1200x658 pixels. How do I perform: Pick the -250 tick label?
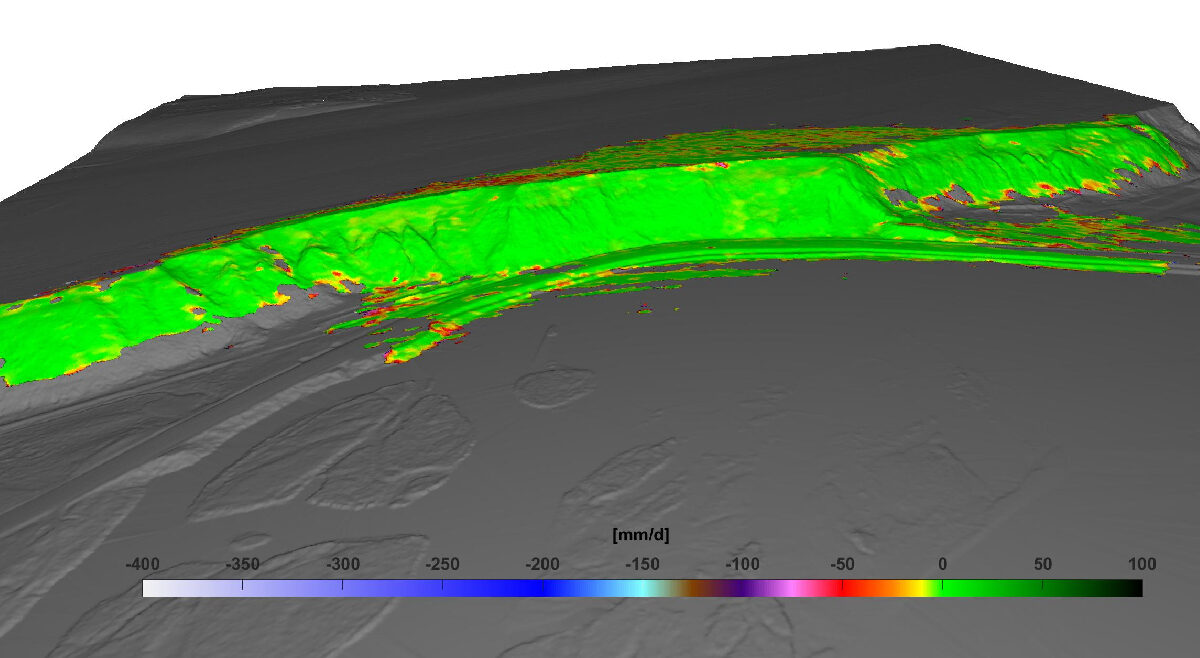click(x=442, y=564)
